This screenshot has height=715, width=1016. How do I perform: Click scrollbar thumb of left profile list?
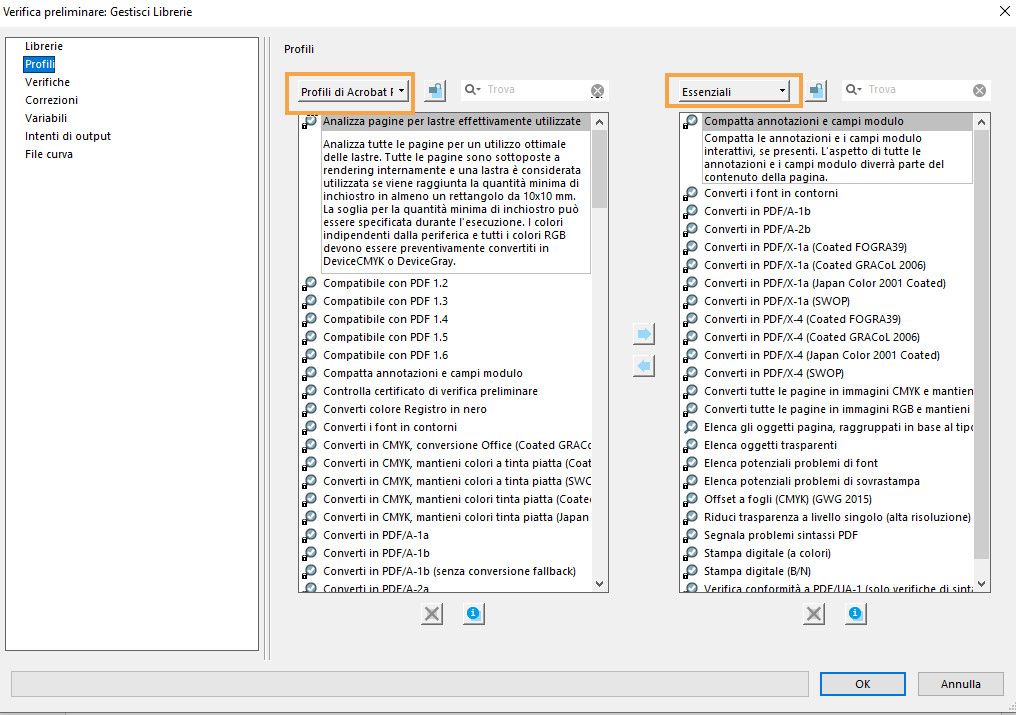(600, 169)
